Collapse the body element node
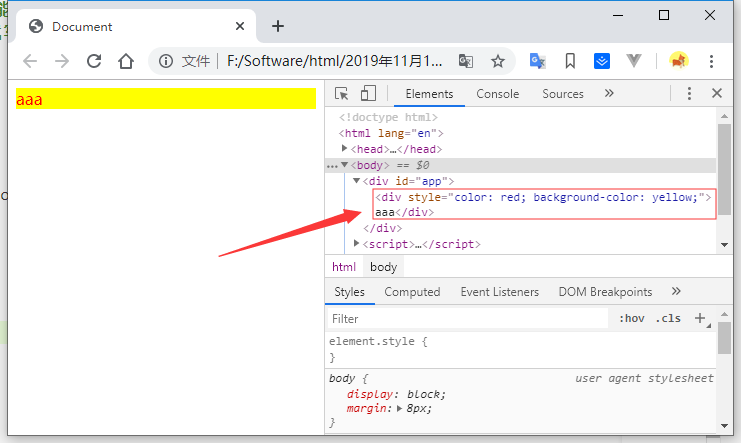This screenshot has width=741, height=443. 345,165
